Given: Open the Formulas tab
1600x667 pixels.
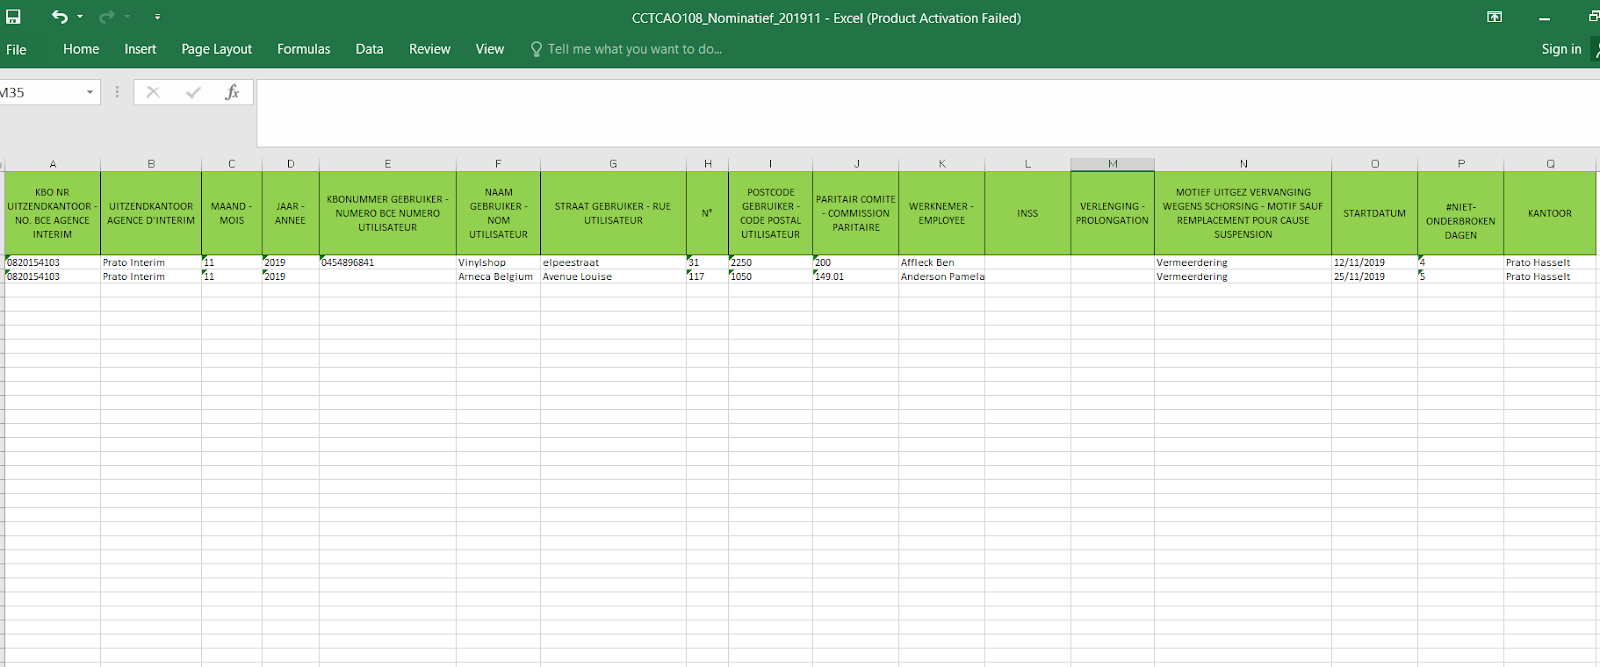Looking at the screenshot, I should click(x=303, y=49).
